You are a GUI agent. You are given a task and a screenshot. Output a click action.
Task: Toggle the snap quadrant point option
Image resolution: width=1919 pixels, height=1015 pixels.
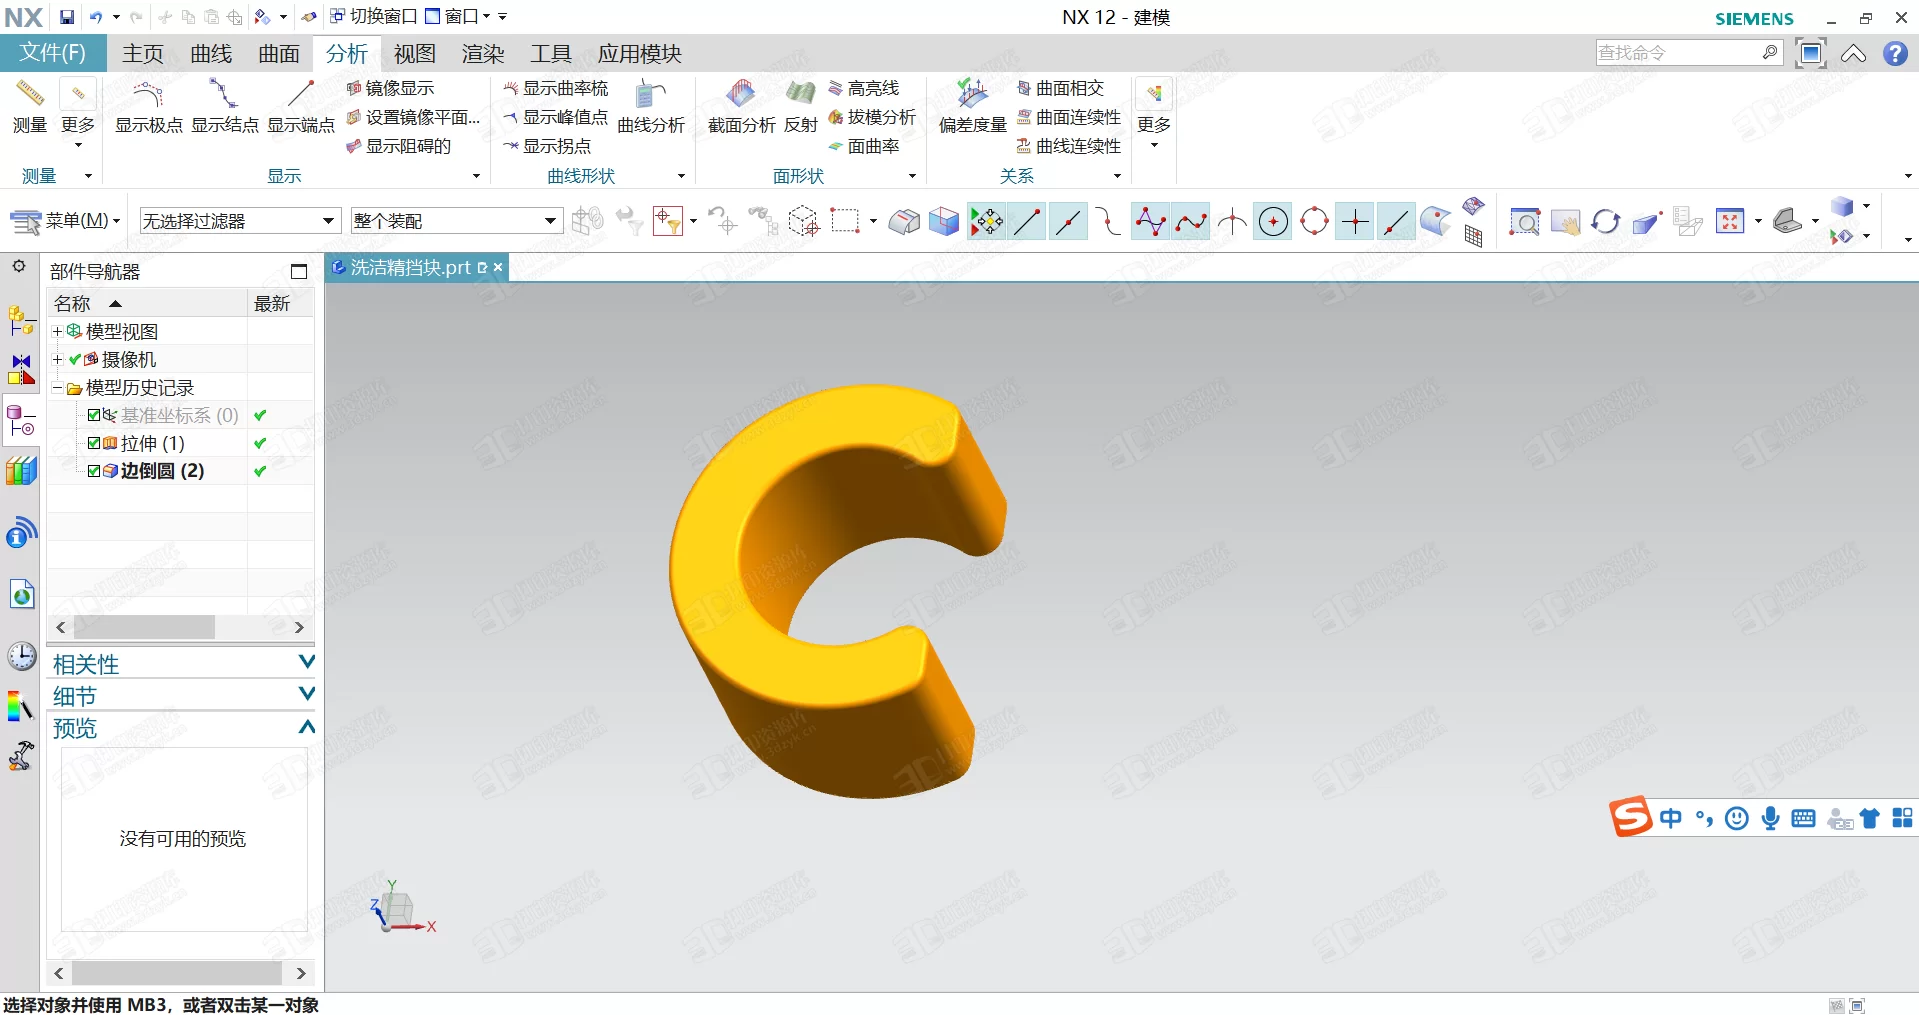pyautogui.click(x=1314, y=221)
